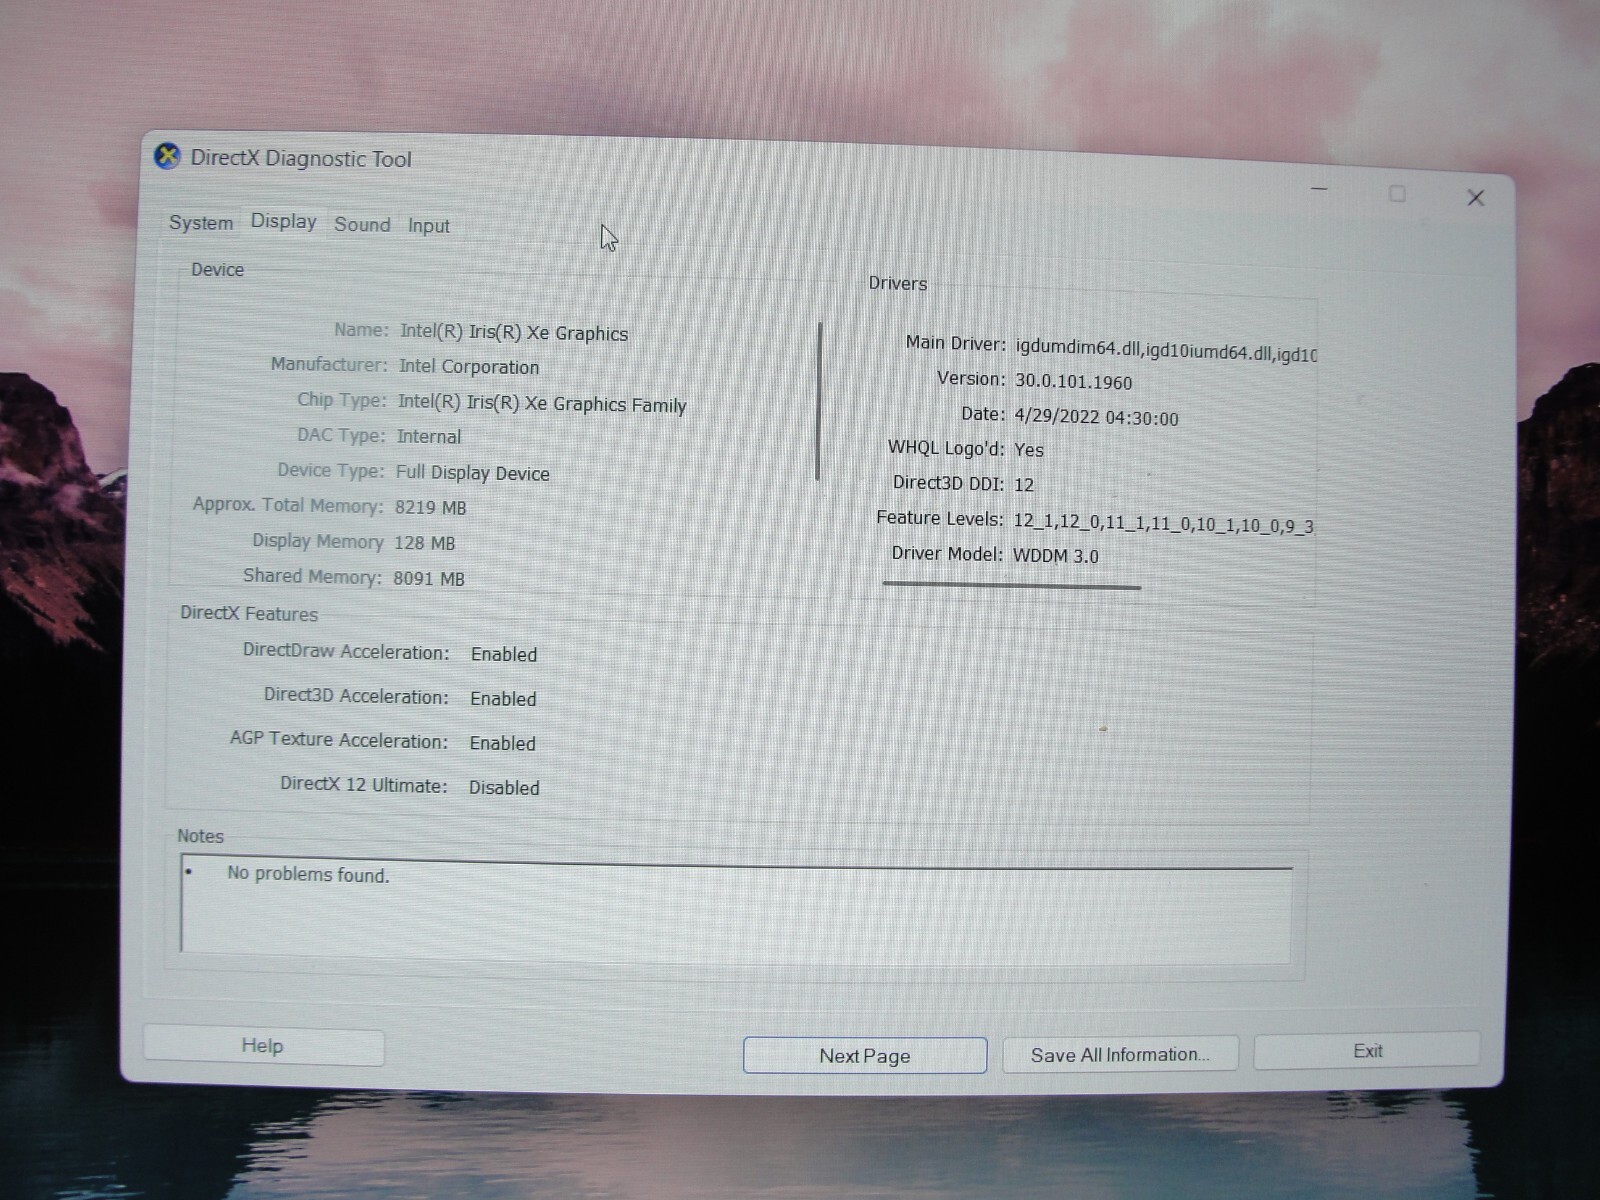Click the 'Feature Levels:' label

(x=940, y=518)
